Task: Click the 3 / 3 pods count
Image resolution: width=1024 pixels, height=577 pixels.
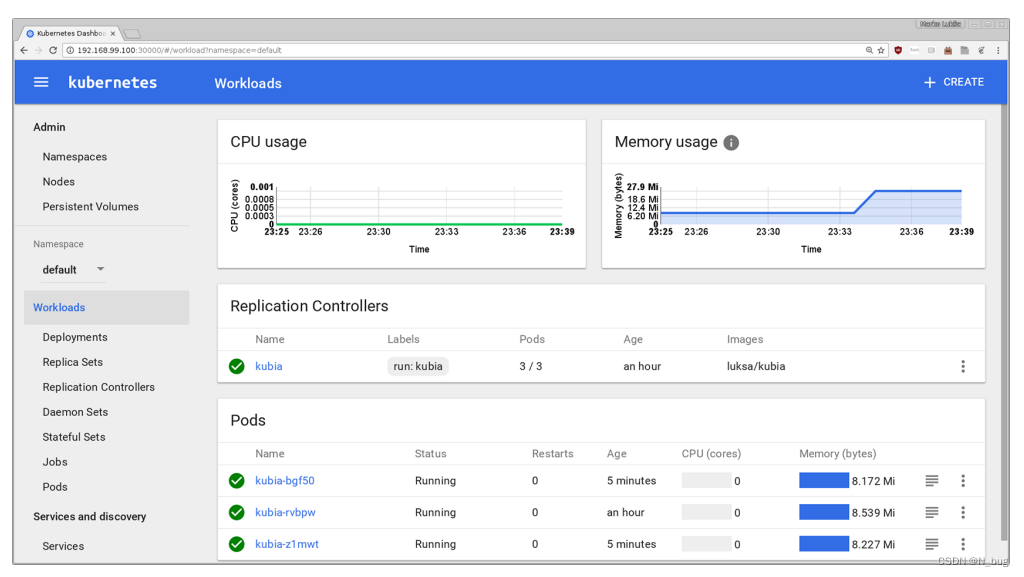Action: (x=530, y=366)
